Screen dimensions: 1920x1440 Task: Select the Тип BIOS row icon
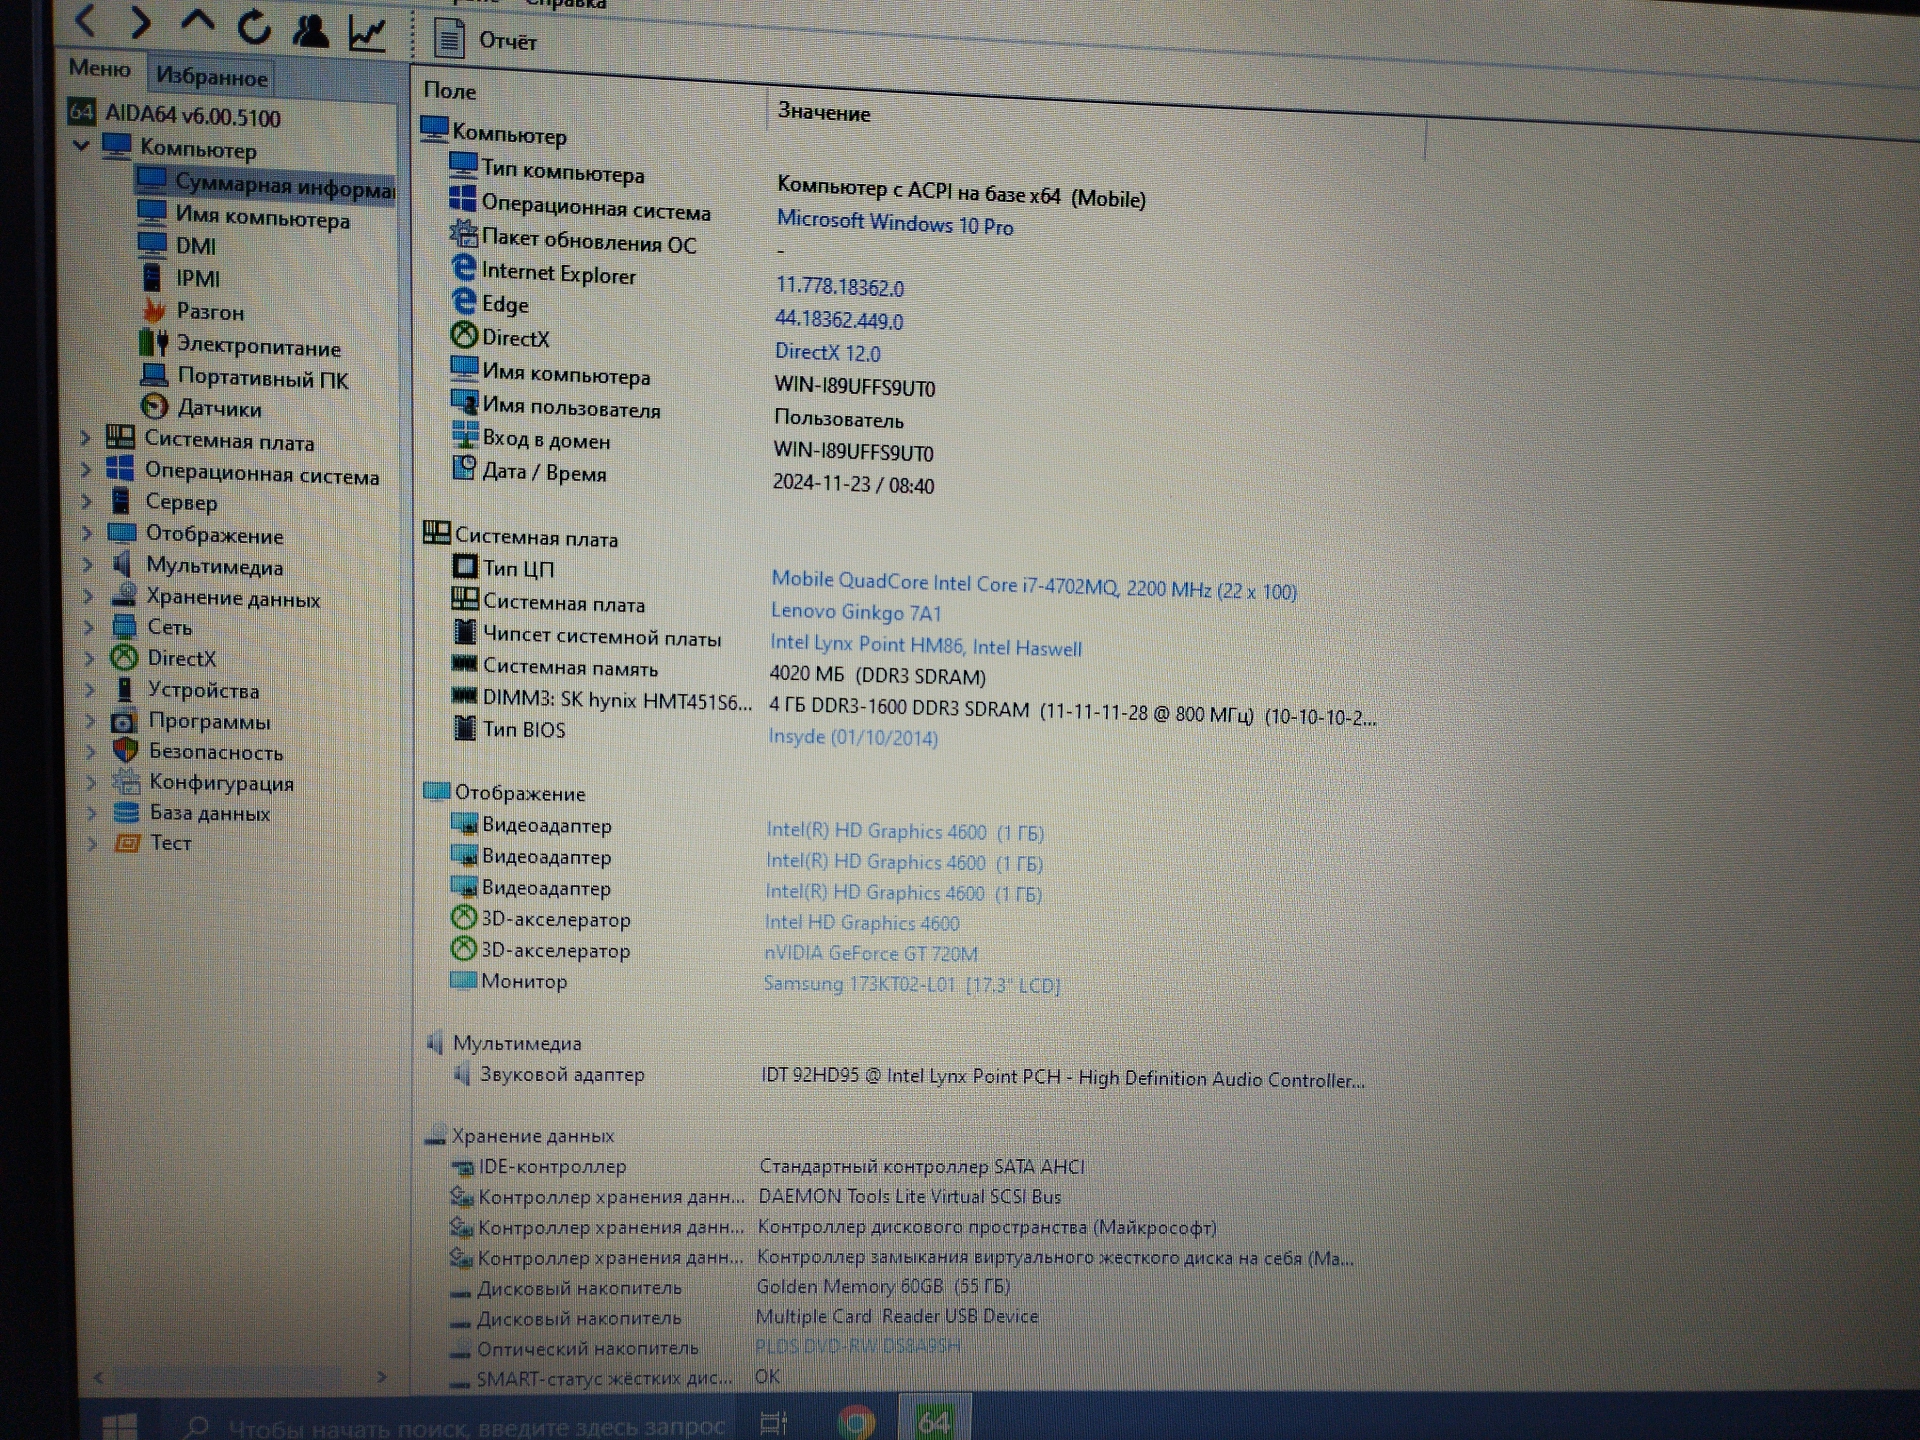465,727
